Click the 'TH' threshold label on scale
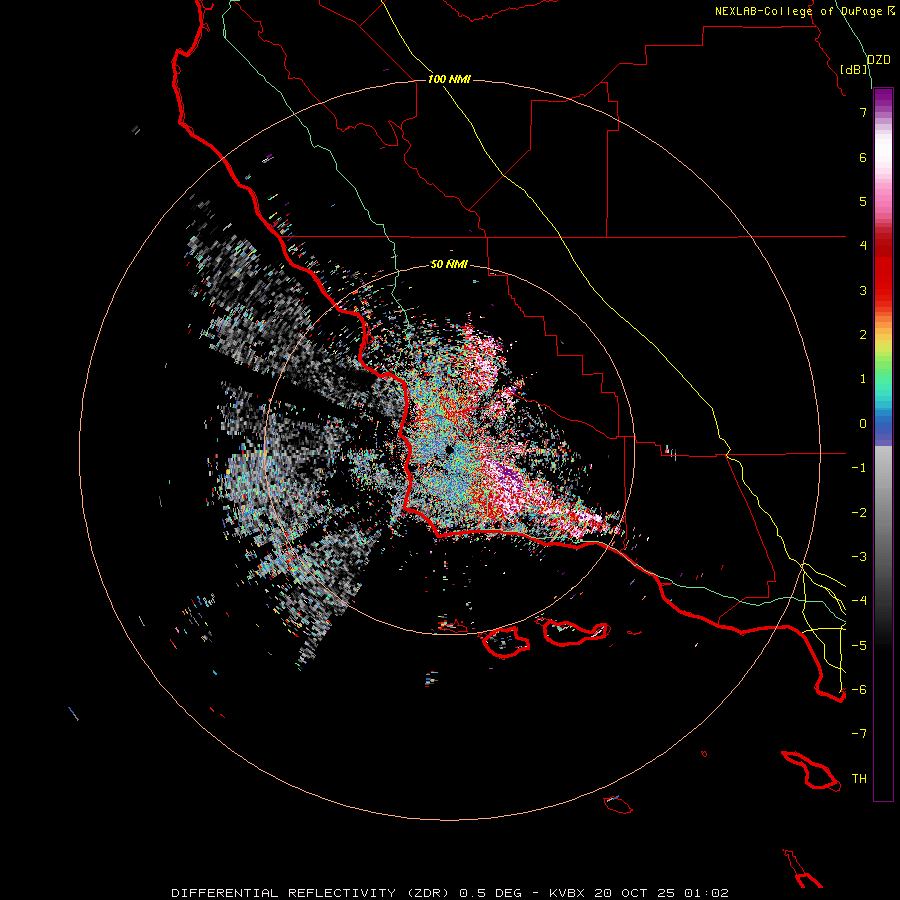 coord(859,779)
